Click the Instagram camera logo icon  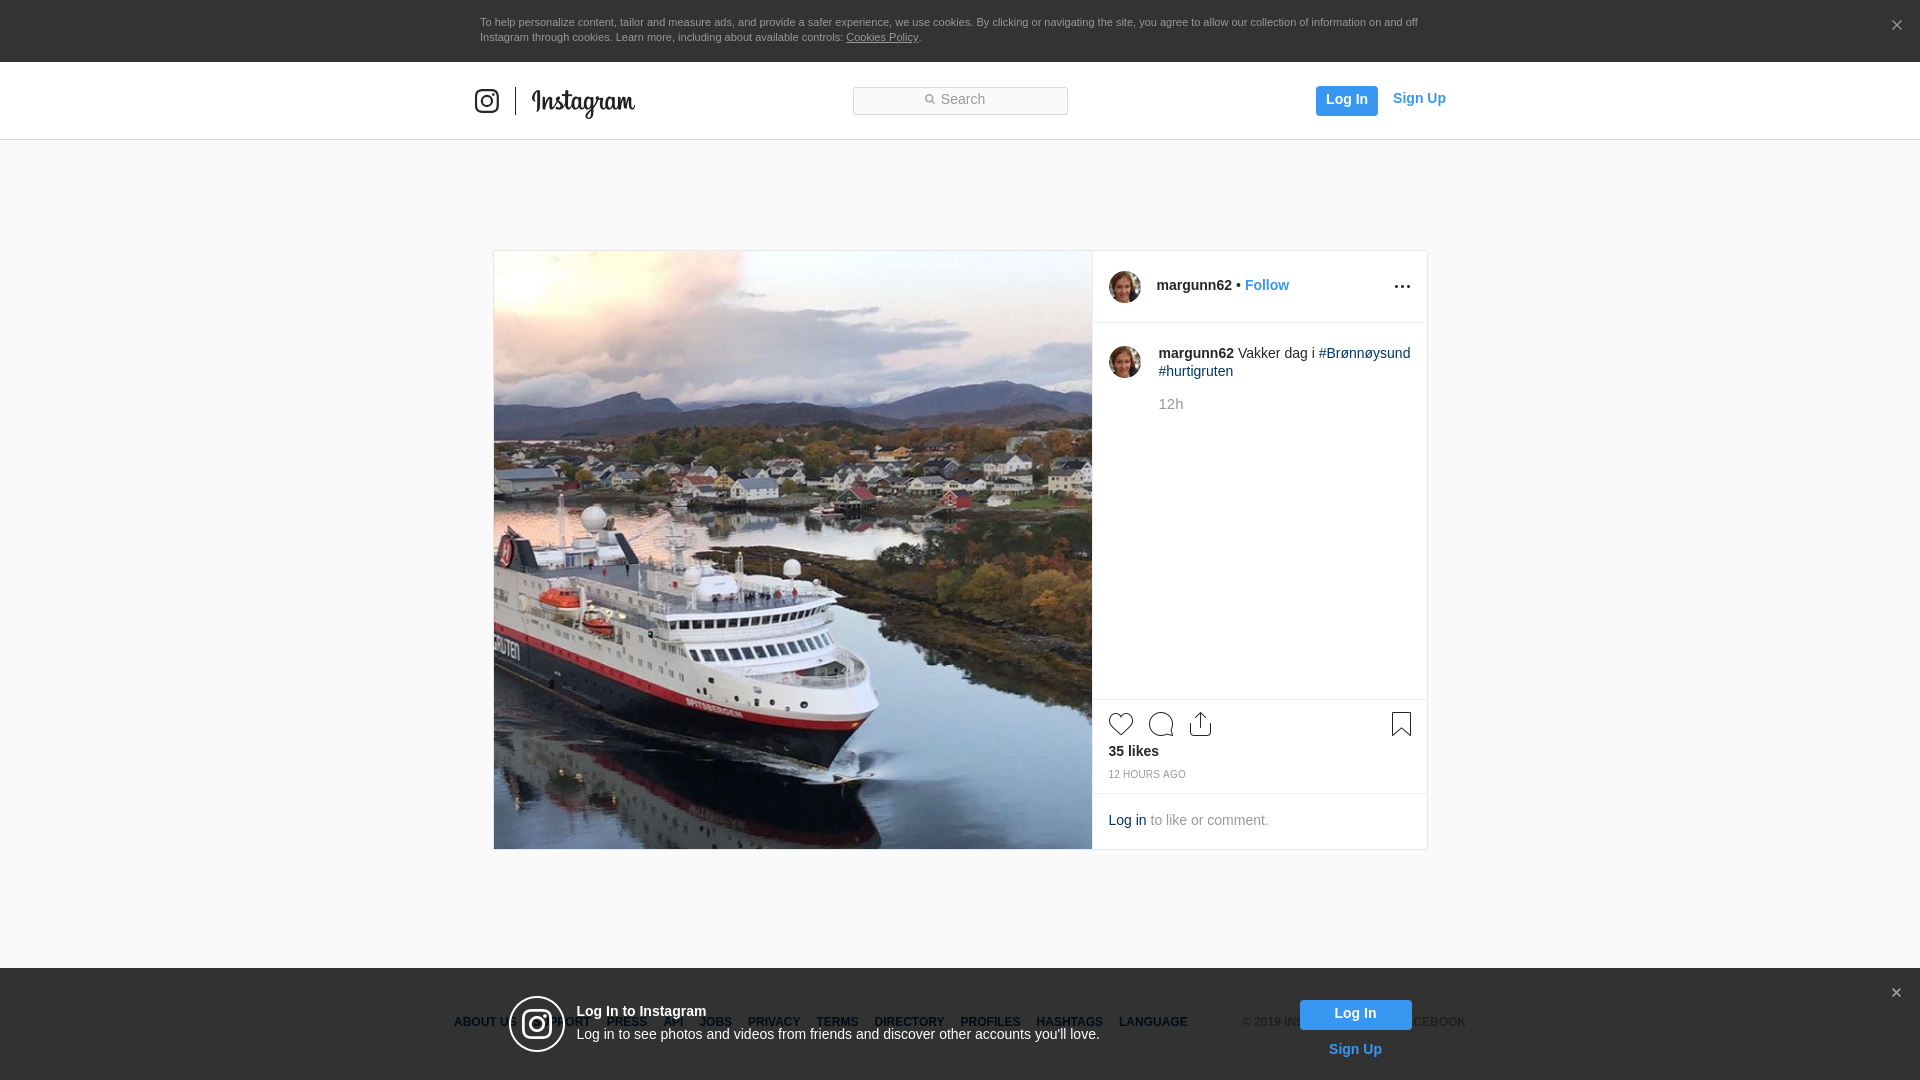486,101
